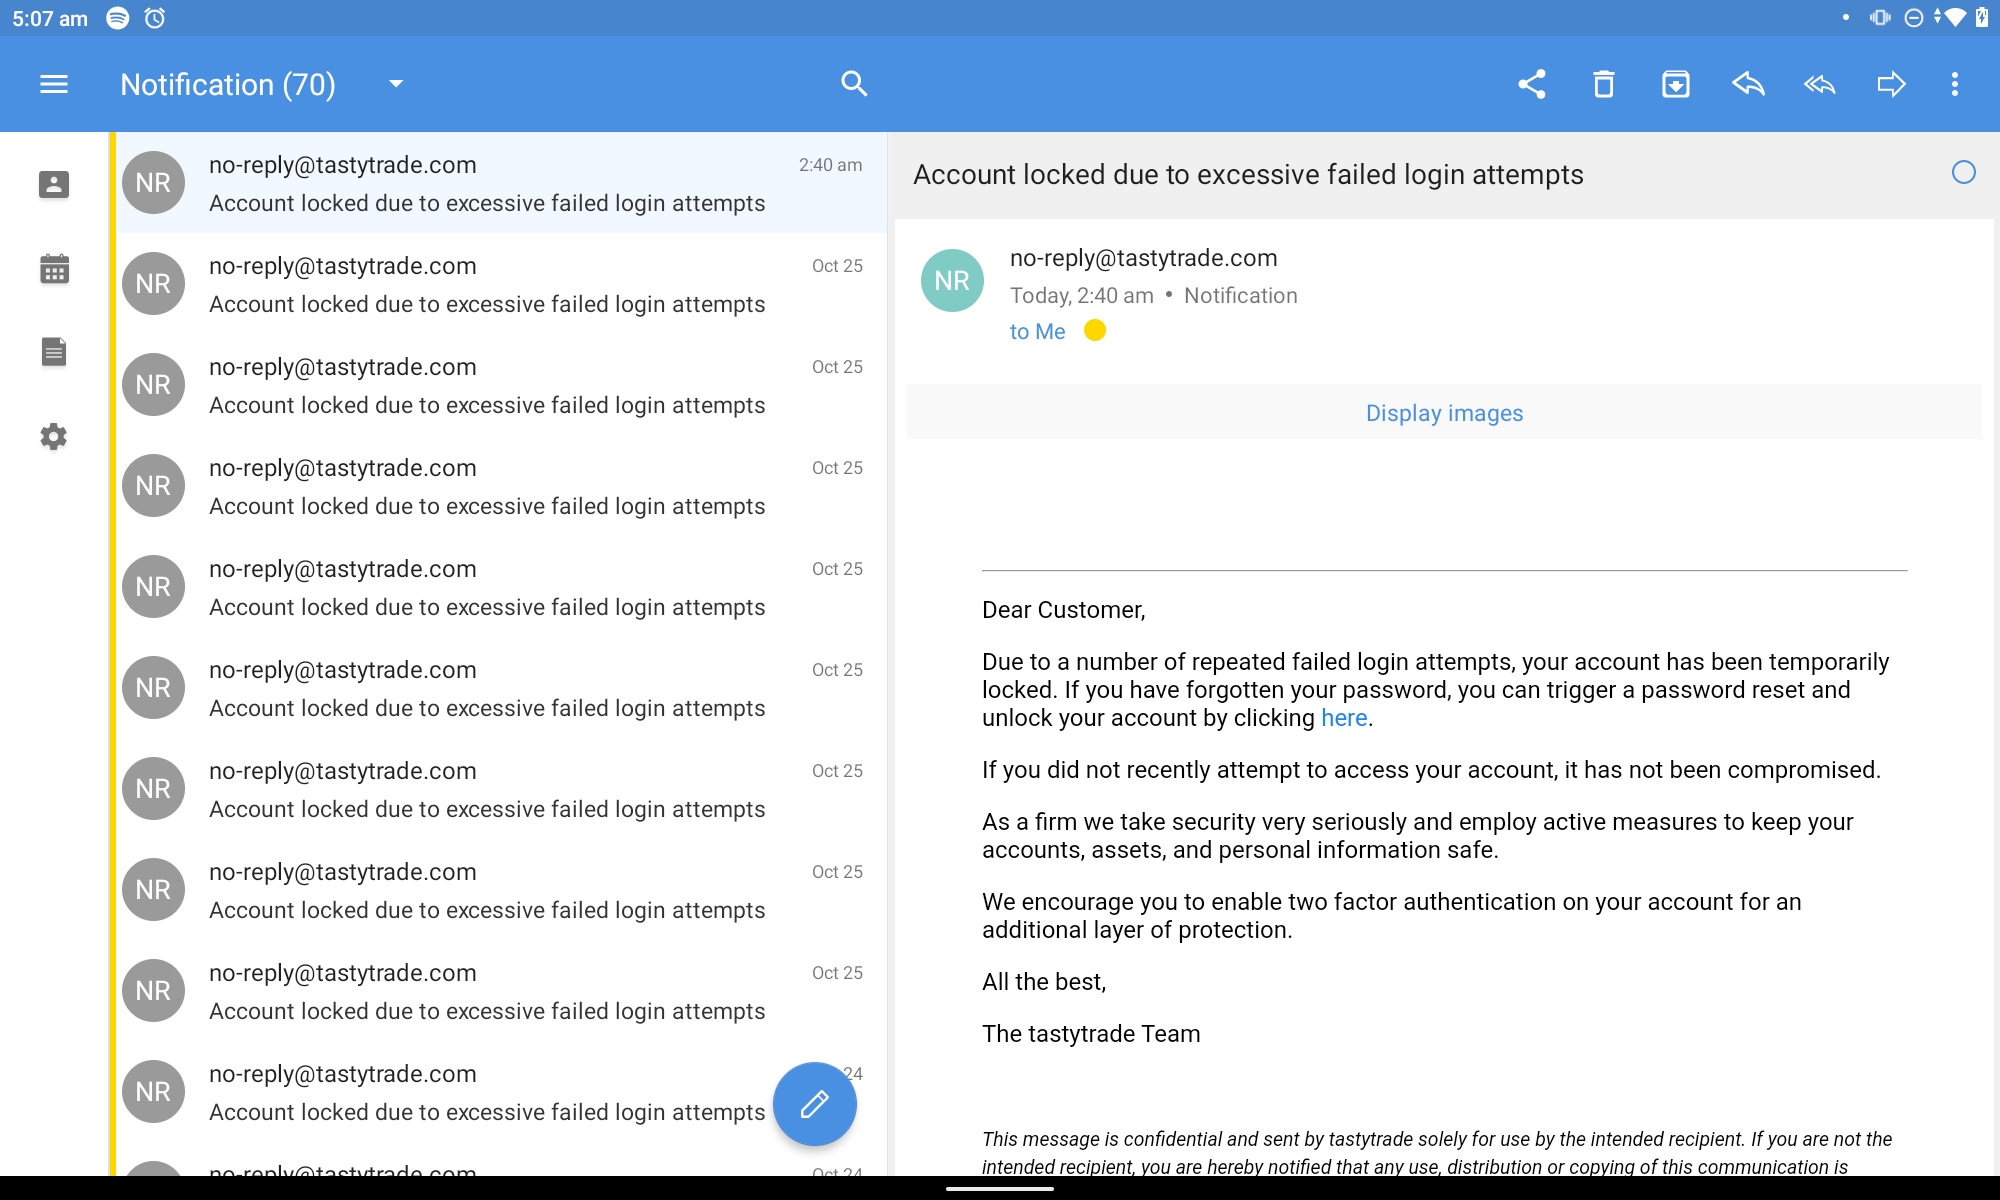
Task: Open Calendar from the sidebar
Action: pyautogui.click(x=54, y=268)
